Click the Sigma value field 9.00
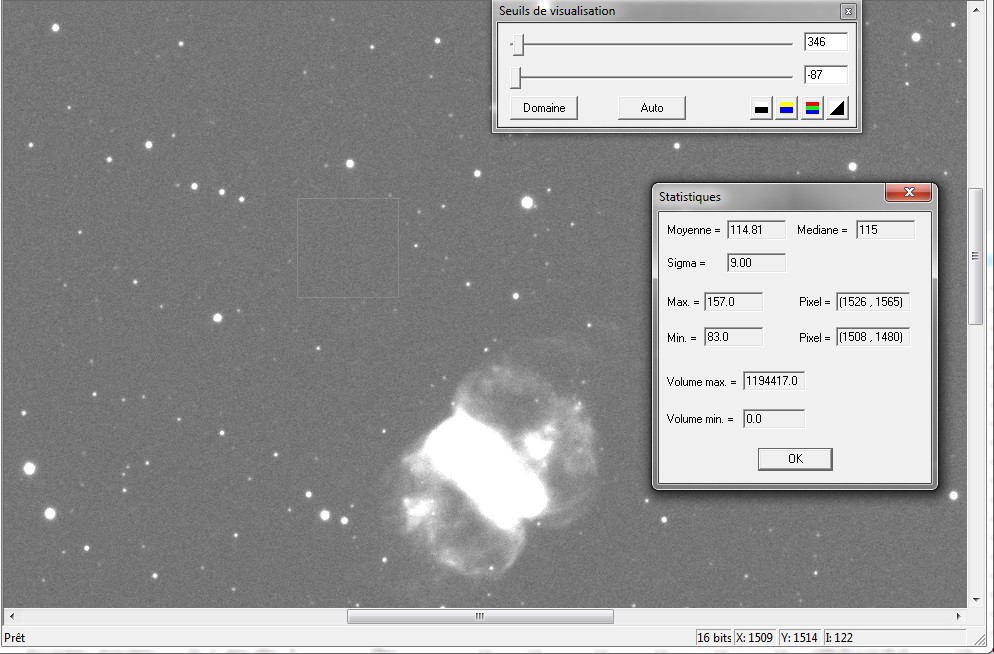994x654 pixels. pos(756,263)
